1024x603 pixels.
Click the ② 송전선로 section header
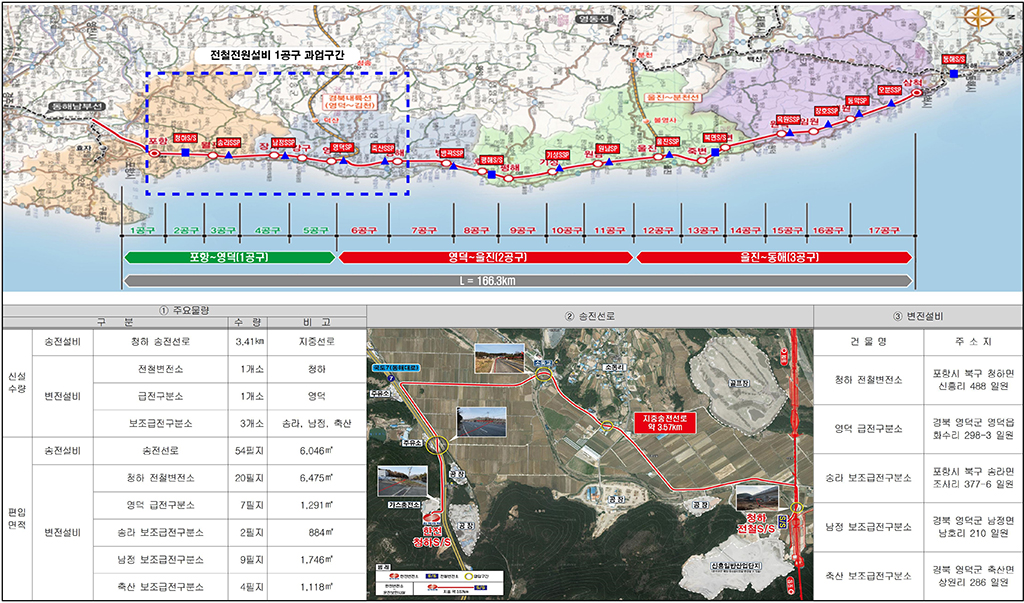[590, 316]
